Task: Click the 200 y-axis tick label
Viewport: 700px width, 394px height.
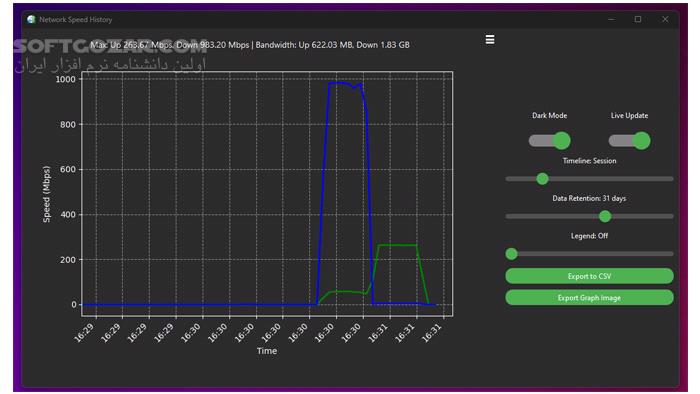Action: [x=68, y=260]
